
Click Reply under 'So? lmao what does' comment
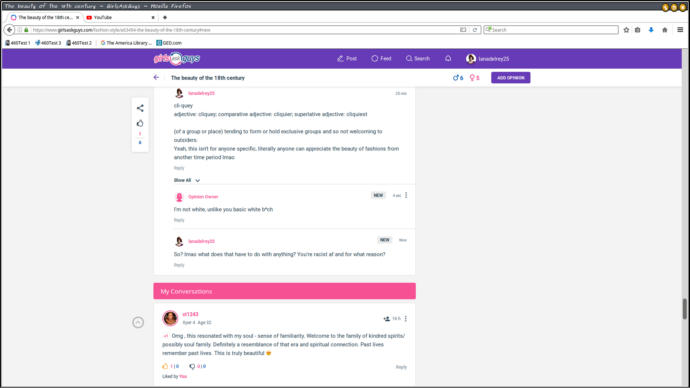pos(179,265)
